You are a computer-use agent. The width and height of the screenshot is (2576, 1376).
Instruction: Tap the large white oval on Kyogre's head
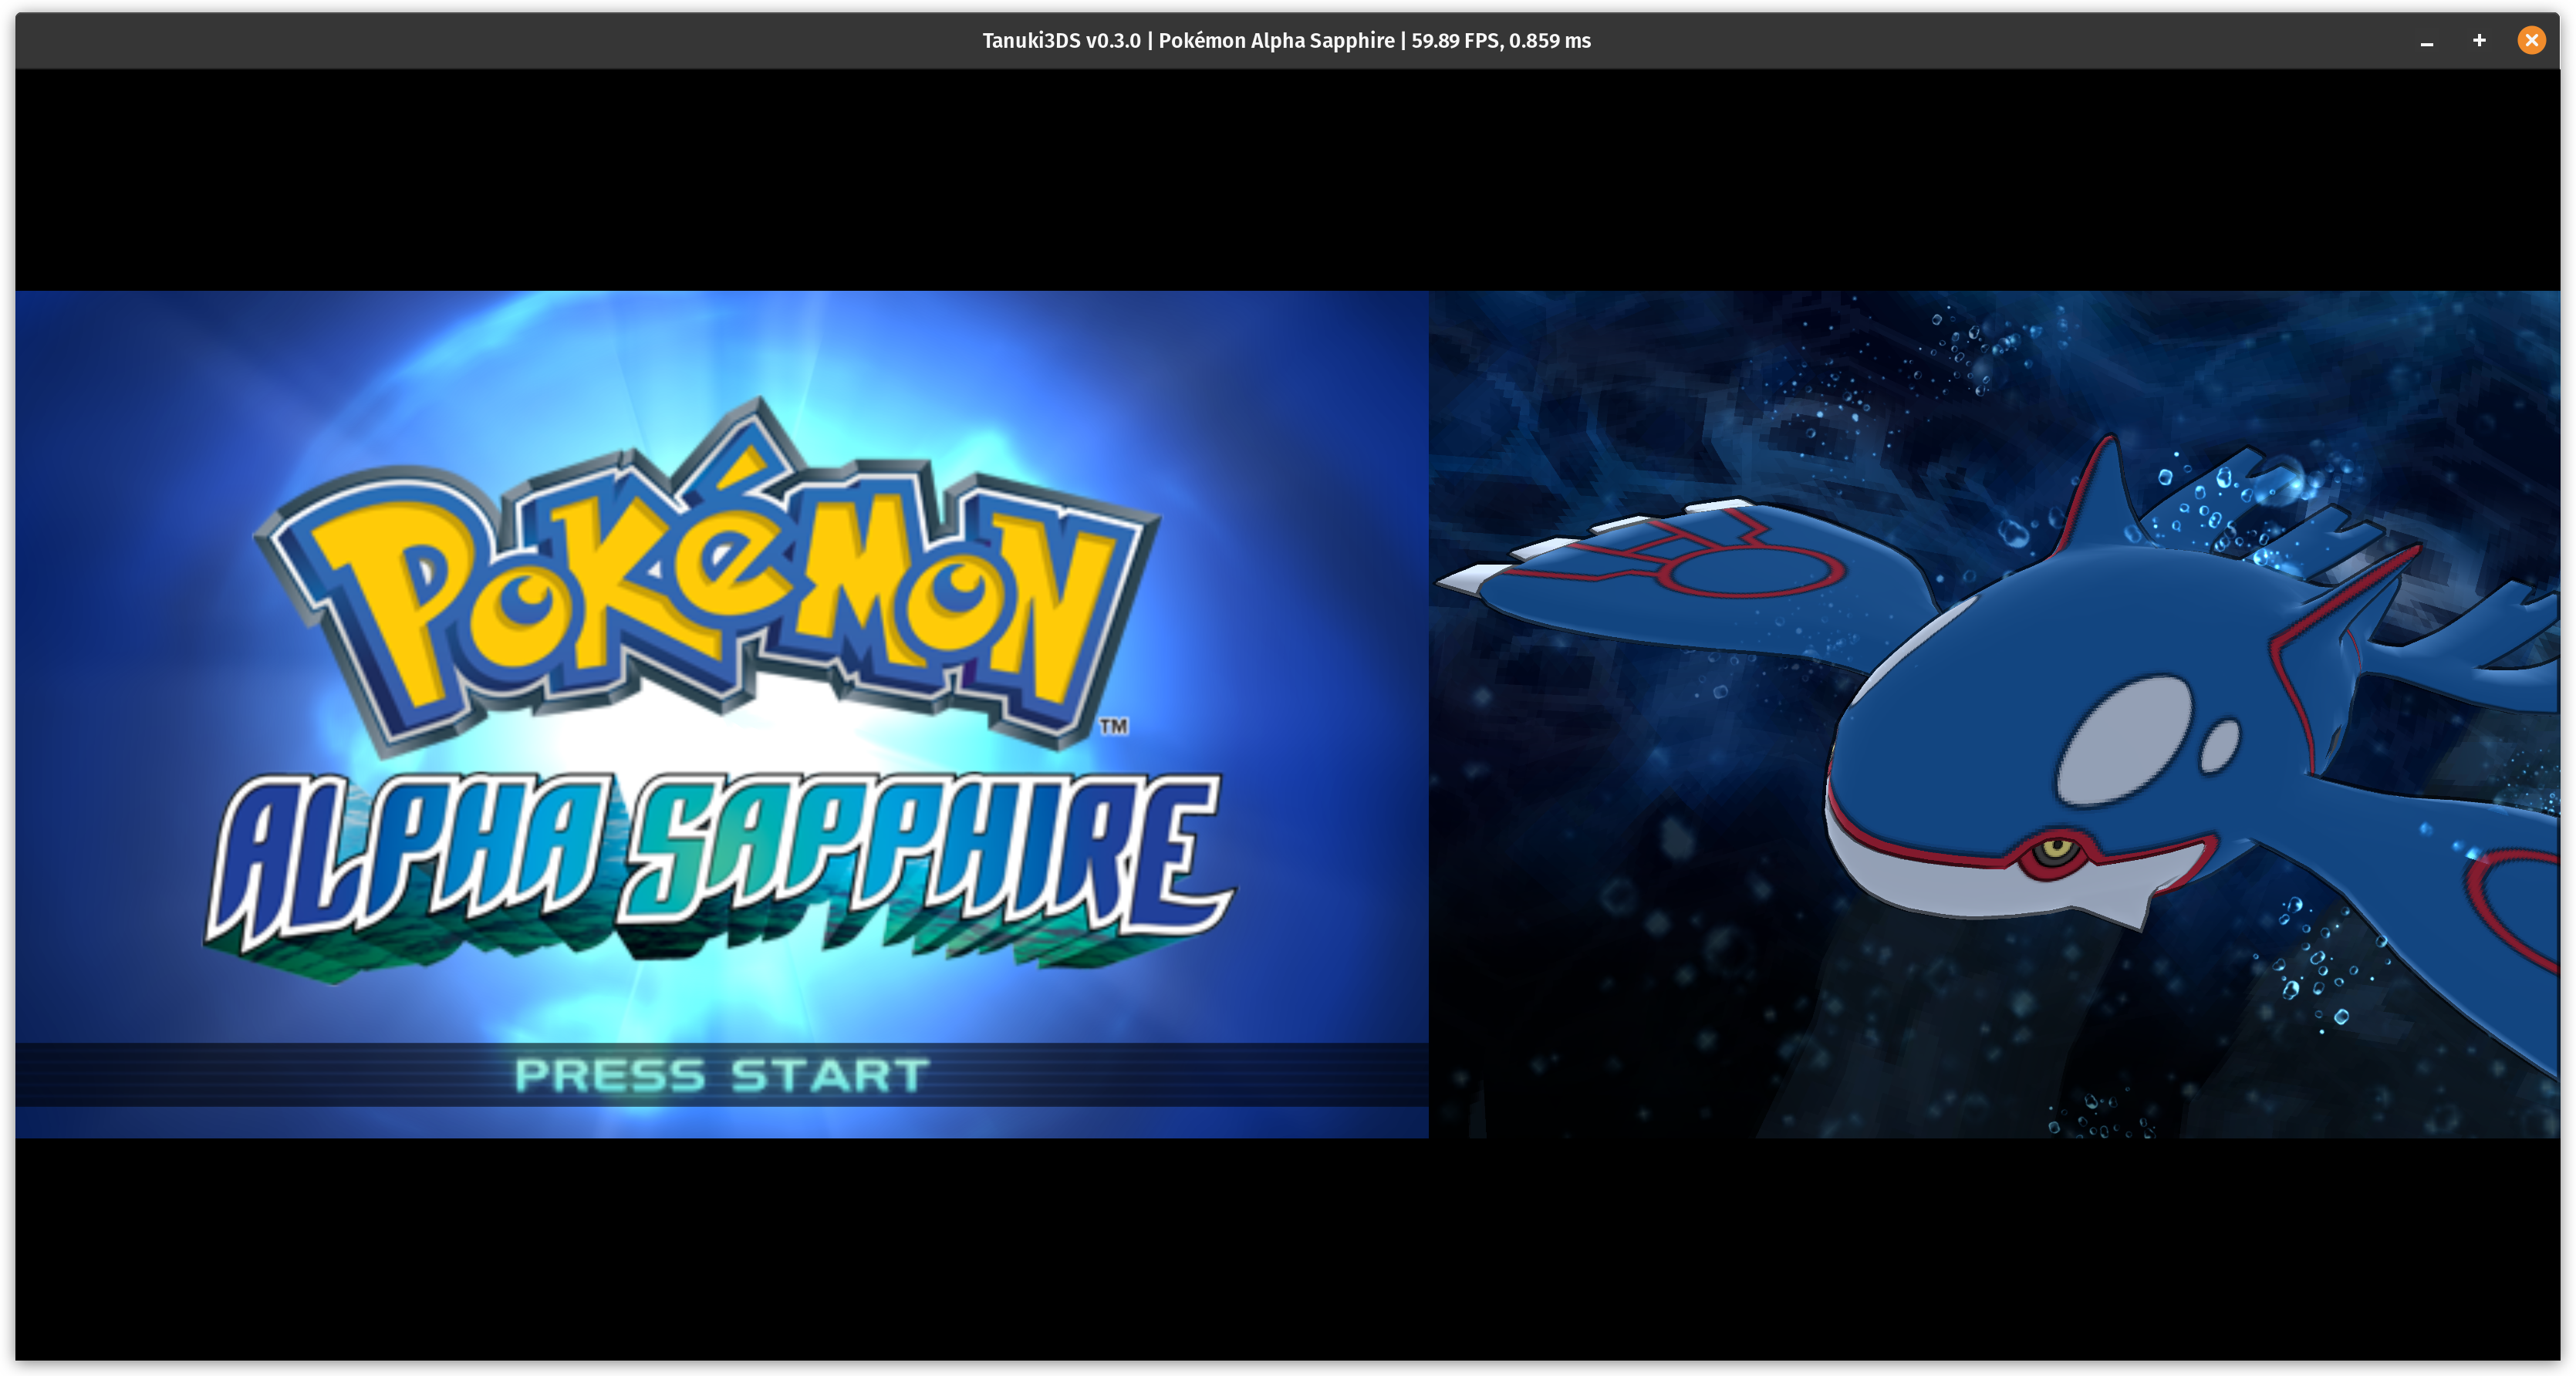(x=2124, y=740)
